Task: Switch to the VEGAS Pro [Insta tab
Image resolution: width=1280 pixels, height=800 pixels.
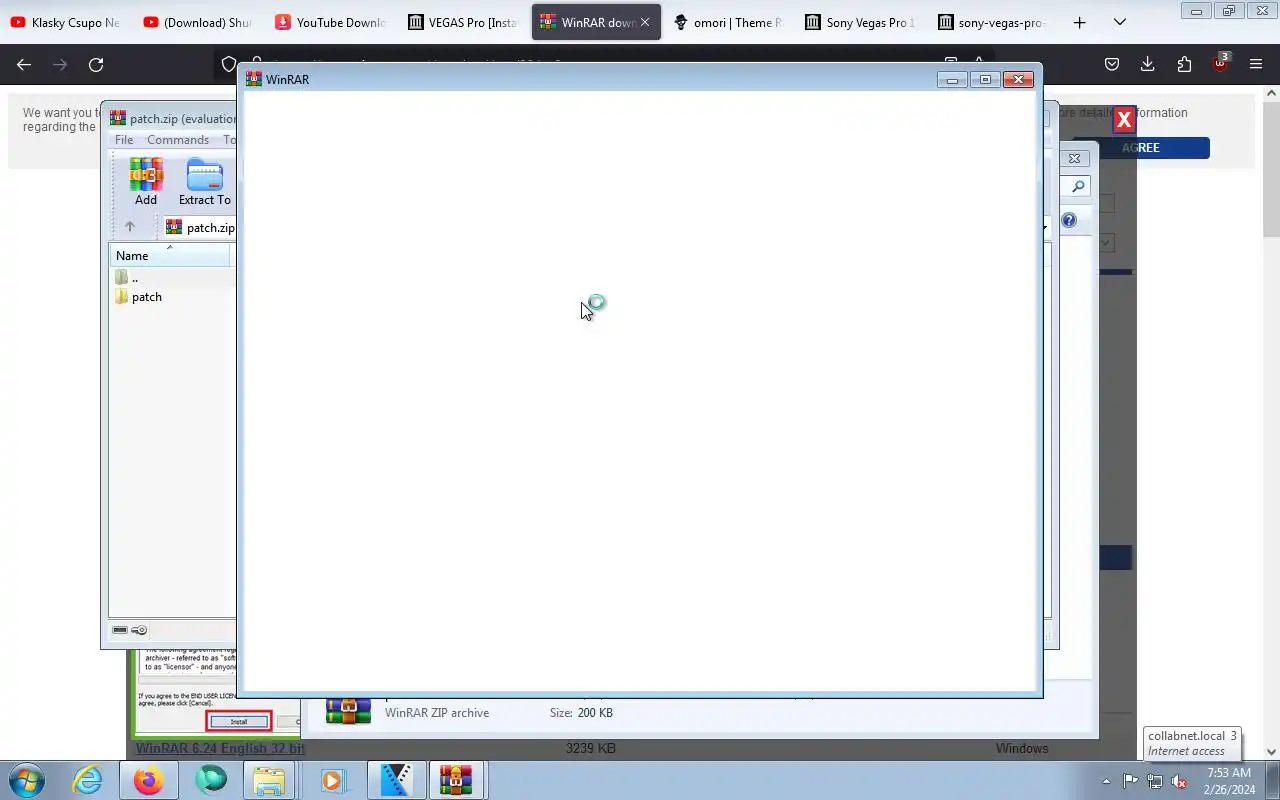Action: pos(462,22)
